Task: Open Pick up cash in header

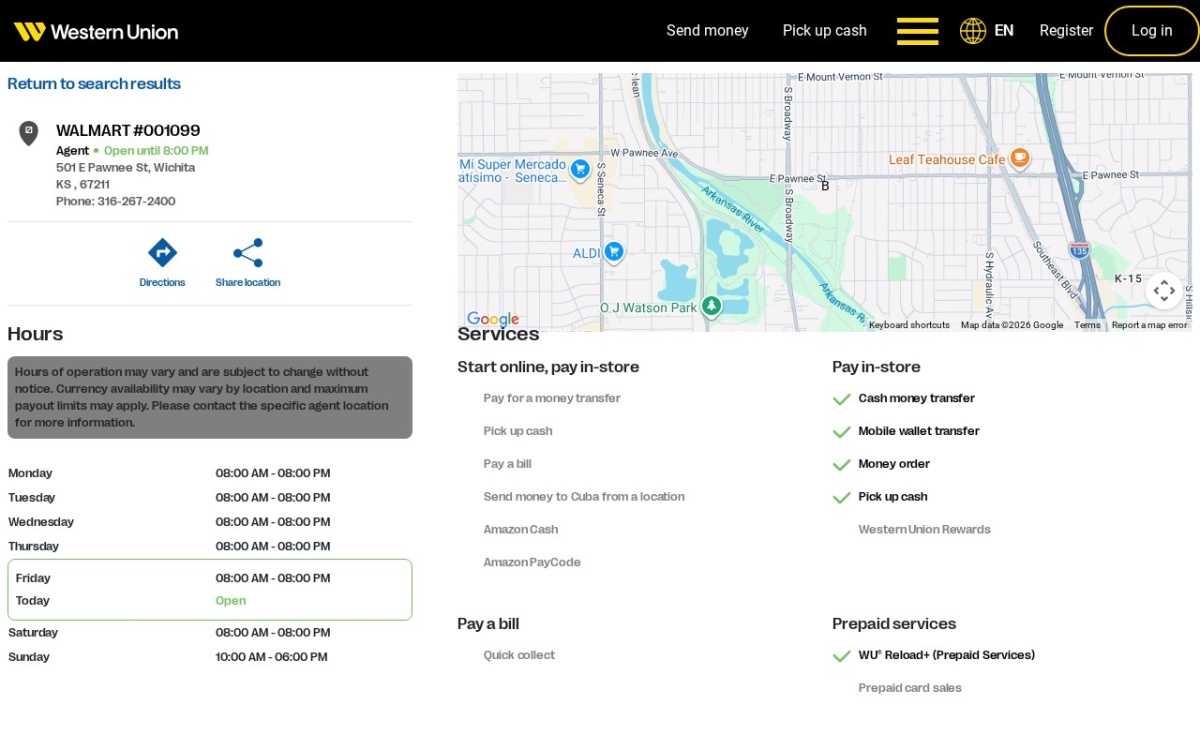Action: coord(825,31)
